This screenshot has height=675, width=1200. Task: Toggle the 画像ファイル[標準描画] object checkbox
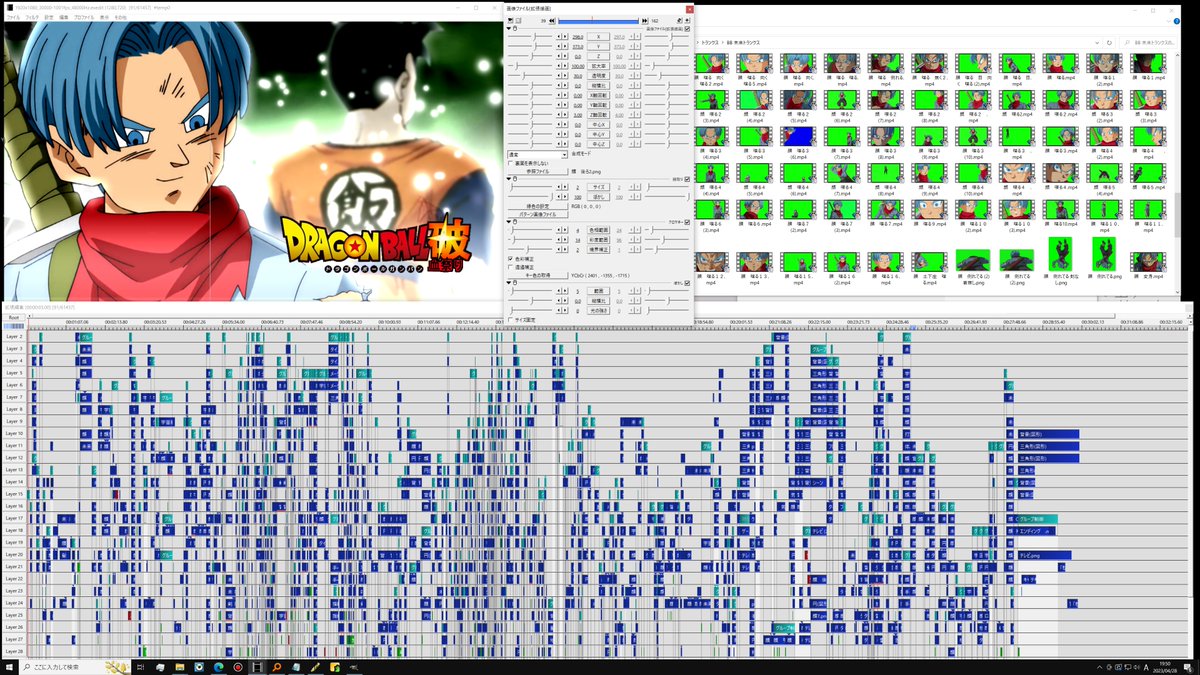[x=687, y=29]
